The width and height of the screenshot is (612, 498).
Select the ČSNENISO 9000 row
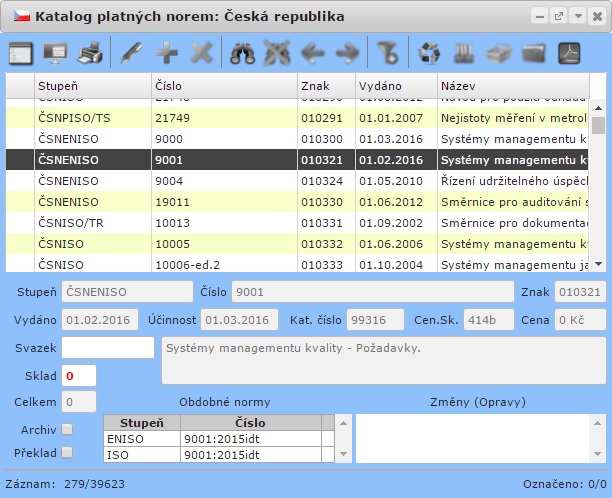point(297,139)
